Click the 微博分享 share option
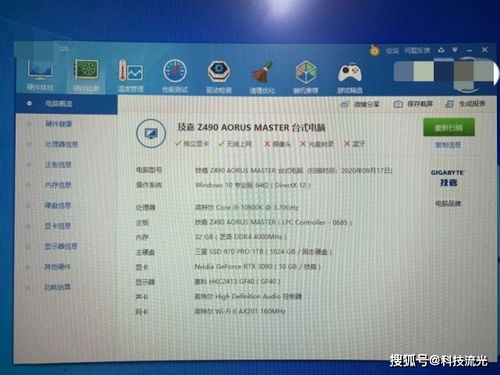 coord(360,104)
